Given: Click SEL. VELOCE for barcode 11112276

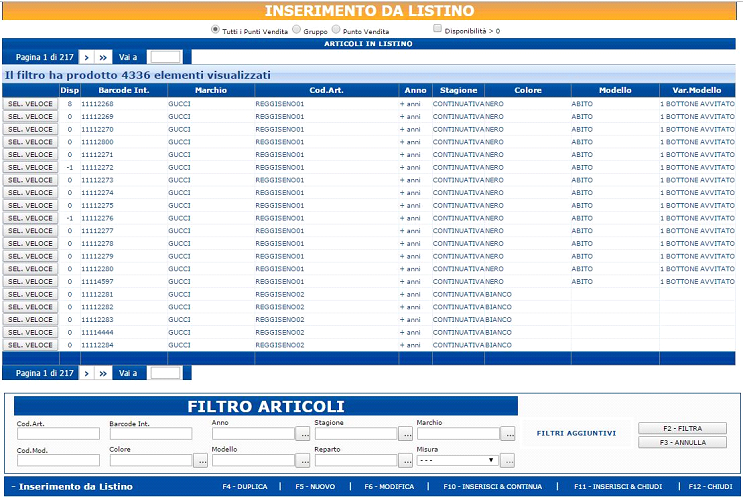Looking at the screenshot, I should [x=30, y=218].
